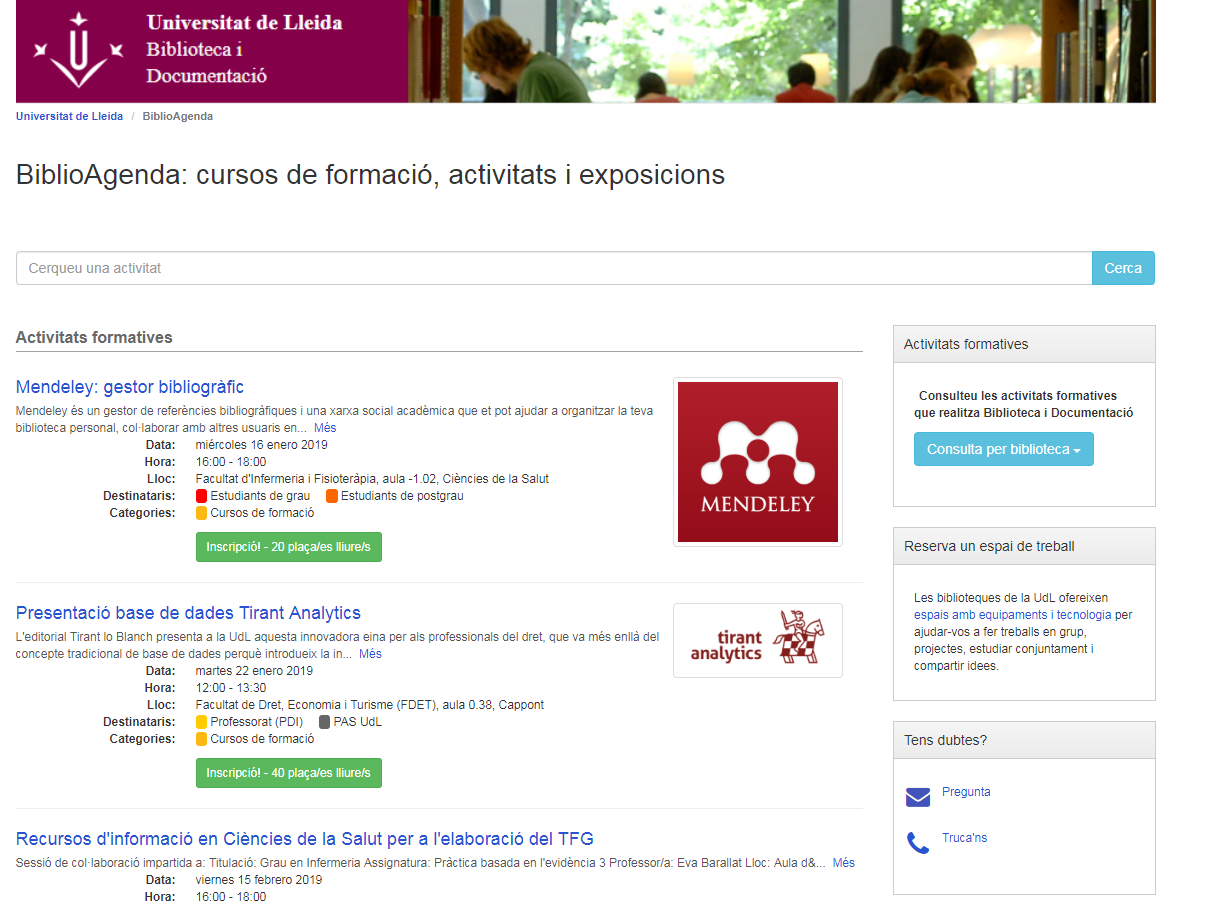1228x906 pixels.
Task: Click the Cerca search button
Action: (x=1122, y=268)
